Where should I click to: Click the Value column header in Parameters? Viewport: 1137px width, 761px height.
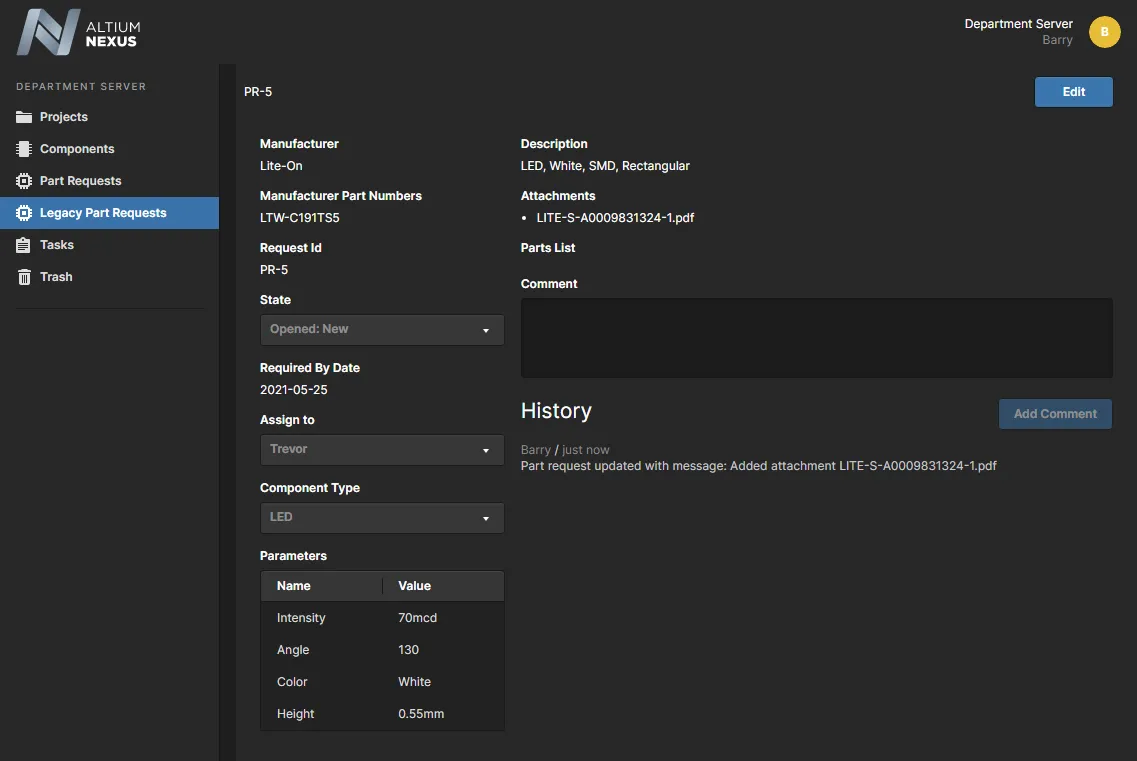[x=415, y=586]
